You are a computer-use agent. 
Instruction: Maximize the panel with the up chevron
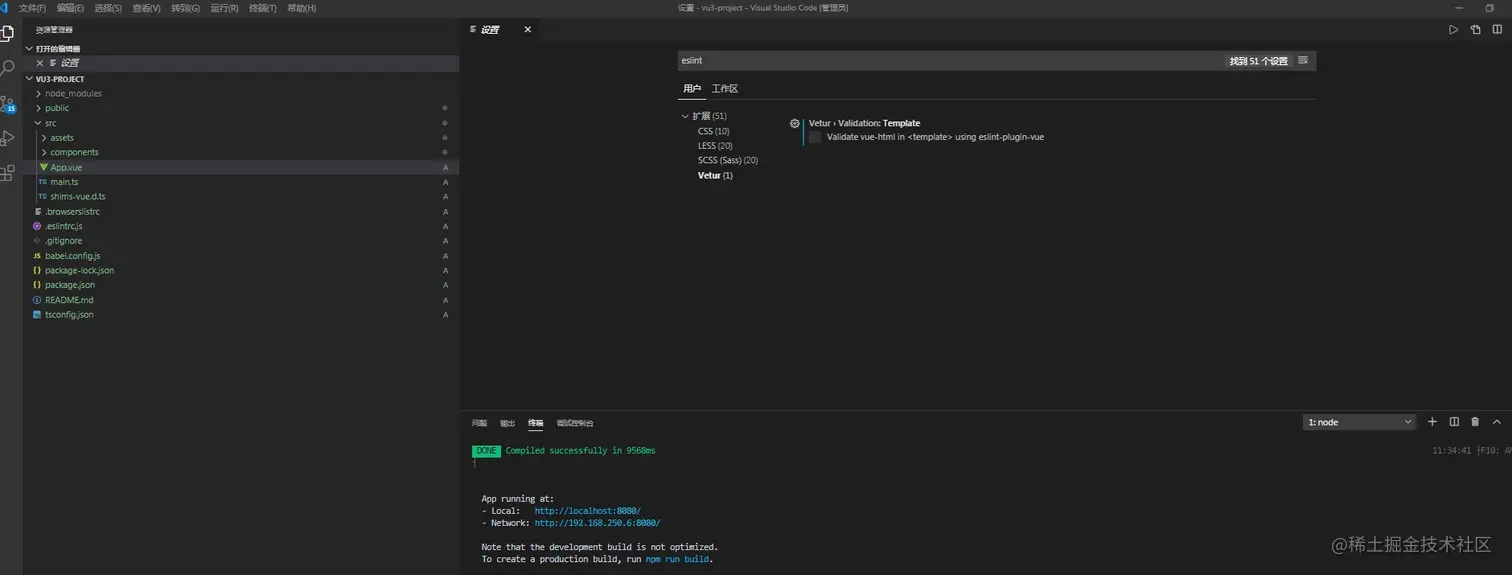[1497, 422]
